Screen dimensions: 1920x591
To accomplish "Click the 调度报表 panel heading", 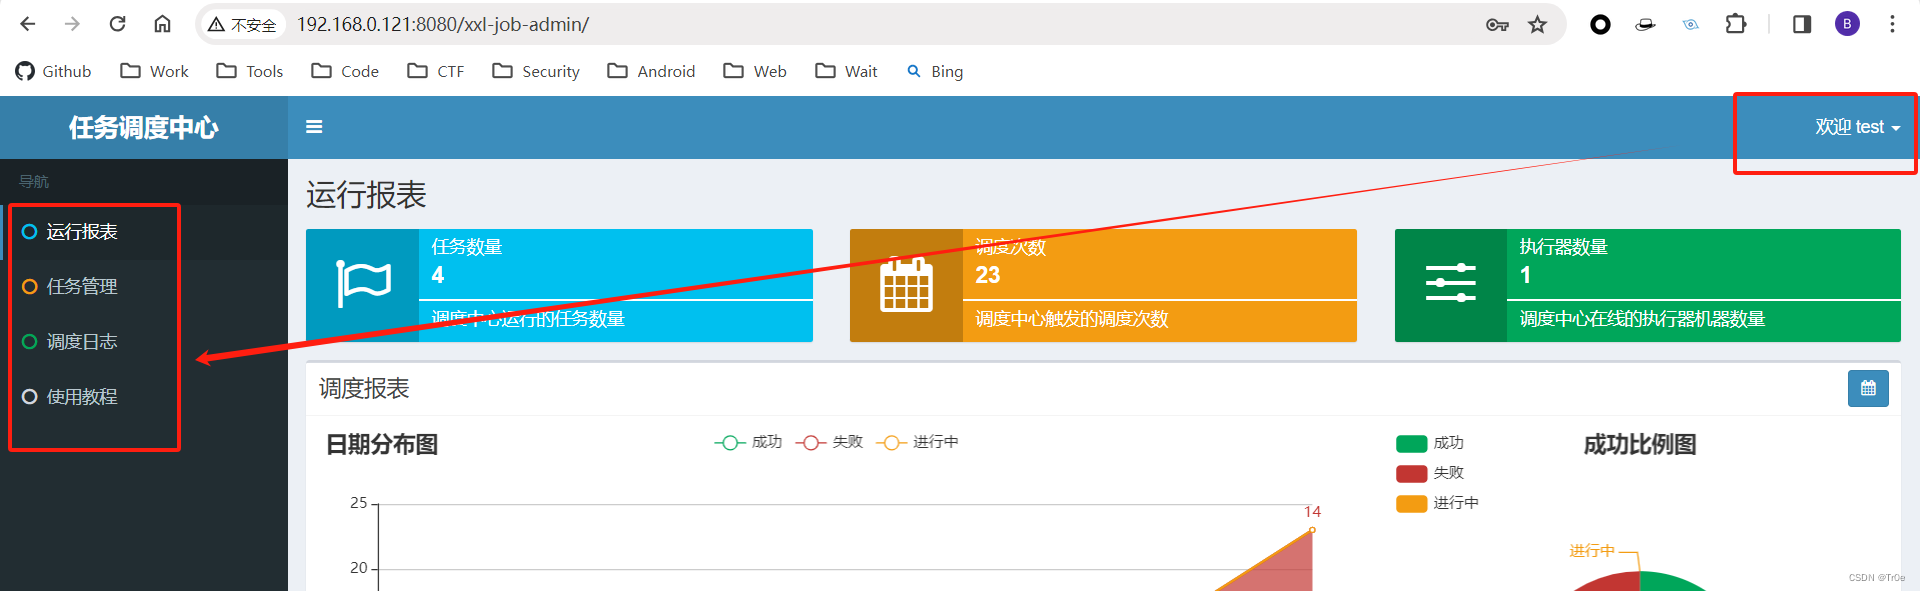I will point(364,389).
